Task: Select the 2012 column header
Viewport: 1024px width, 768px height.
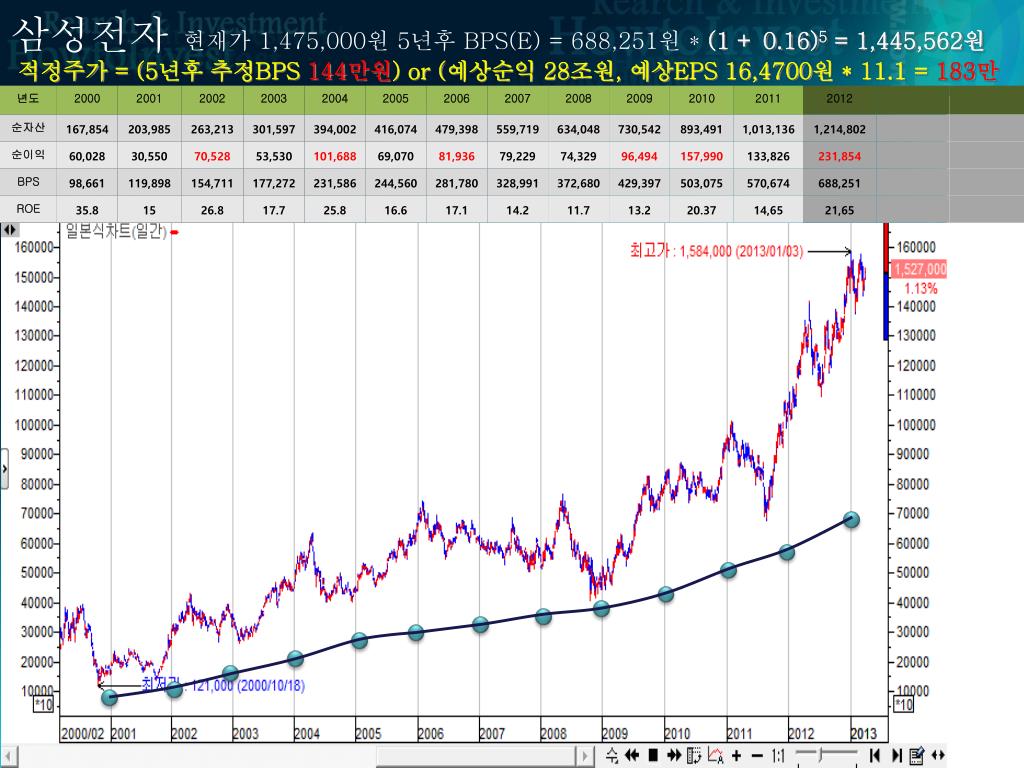Action: click(839, 99)
